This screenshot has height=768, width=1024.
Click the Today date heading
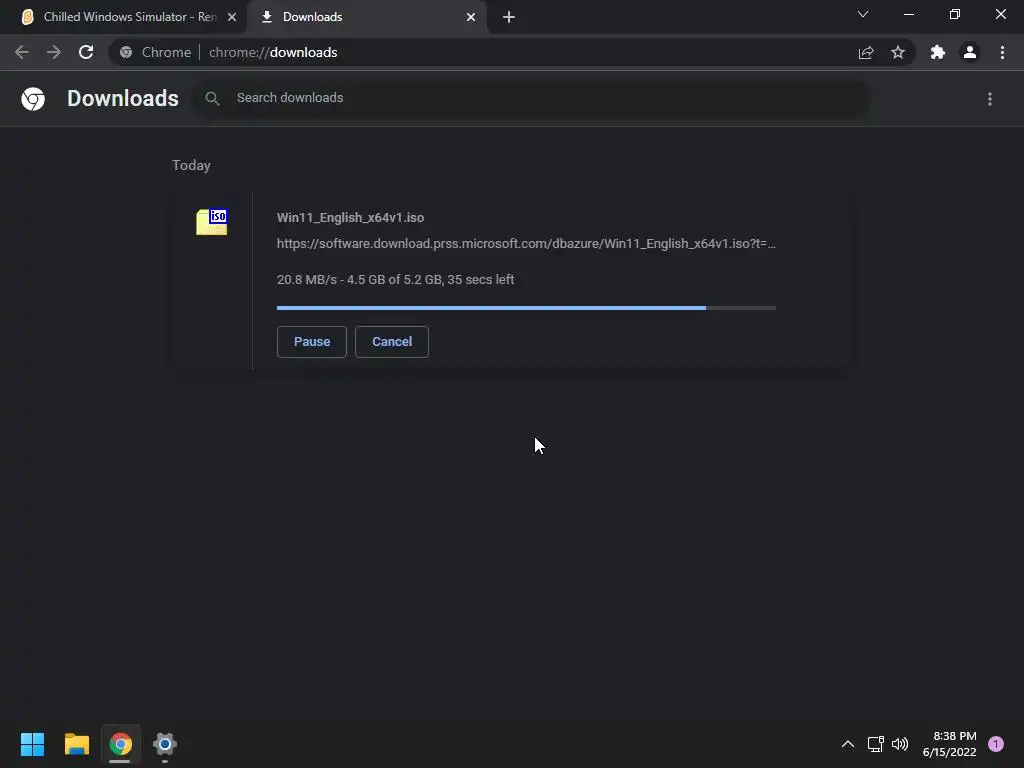(x=191, y=165)
